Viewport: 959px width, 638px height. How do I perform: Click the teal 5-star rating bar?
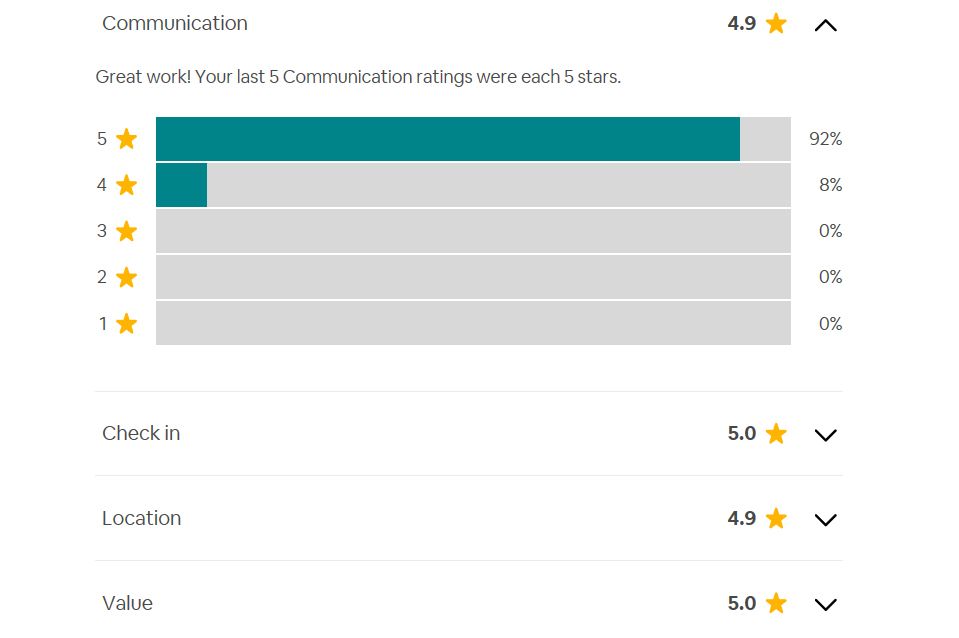(x=448, y=139)
